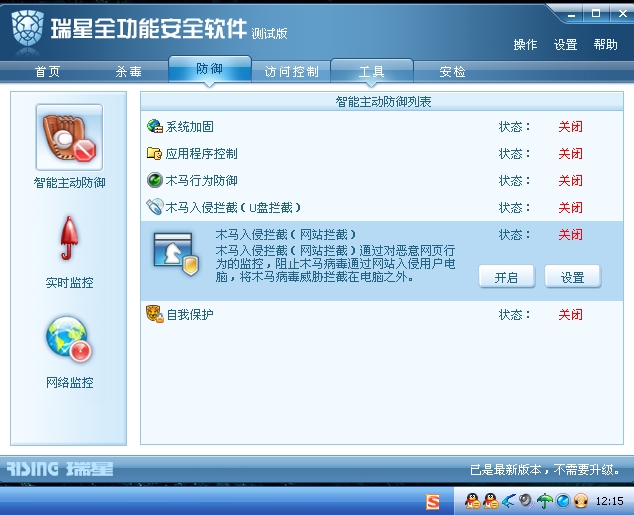Select the 自我保护 row label

coord(190,314)
